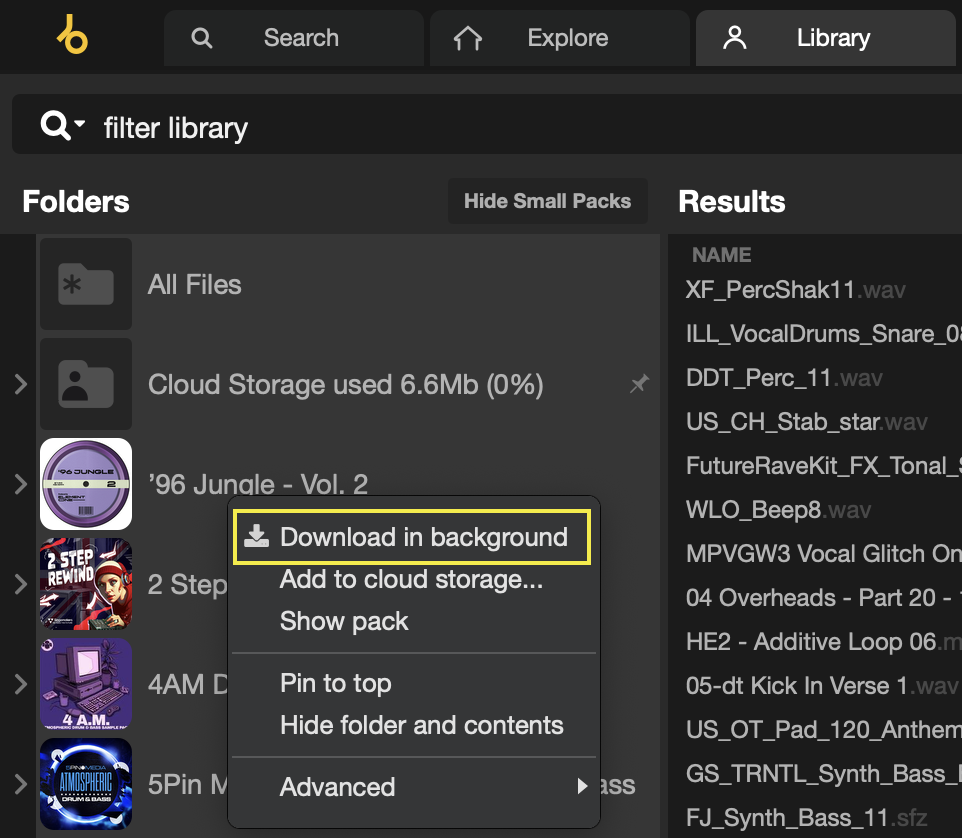The width and height of the screenshot is (962, 838).
Task: Select the 4 A.M. pack artwork
Action: (86, 684)
